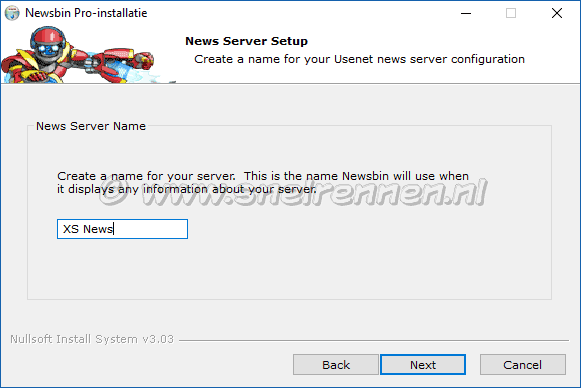Minimize the installer window
581x388 pixels.
pos(466,13)
